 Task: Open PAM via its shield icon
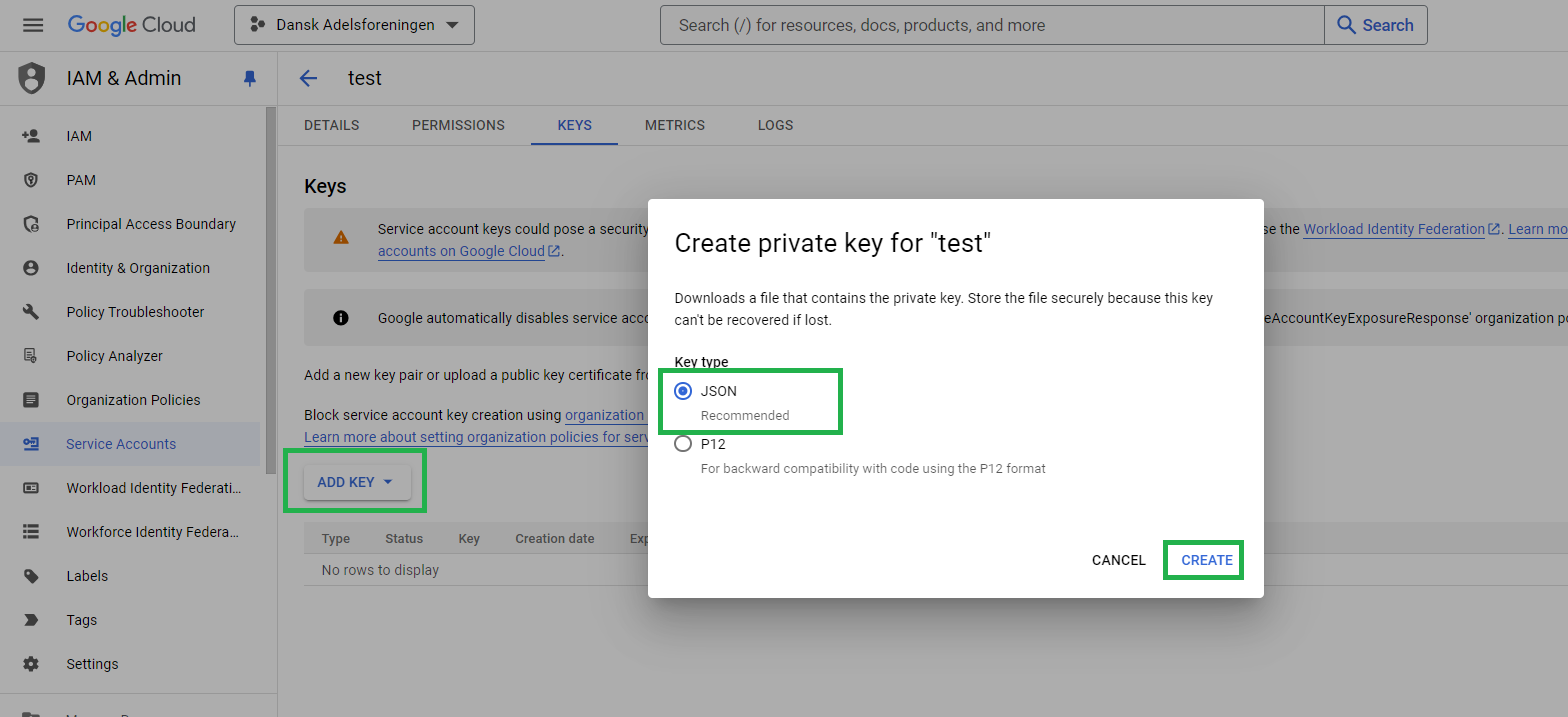tap(31, 180)
